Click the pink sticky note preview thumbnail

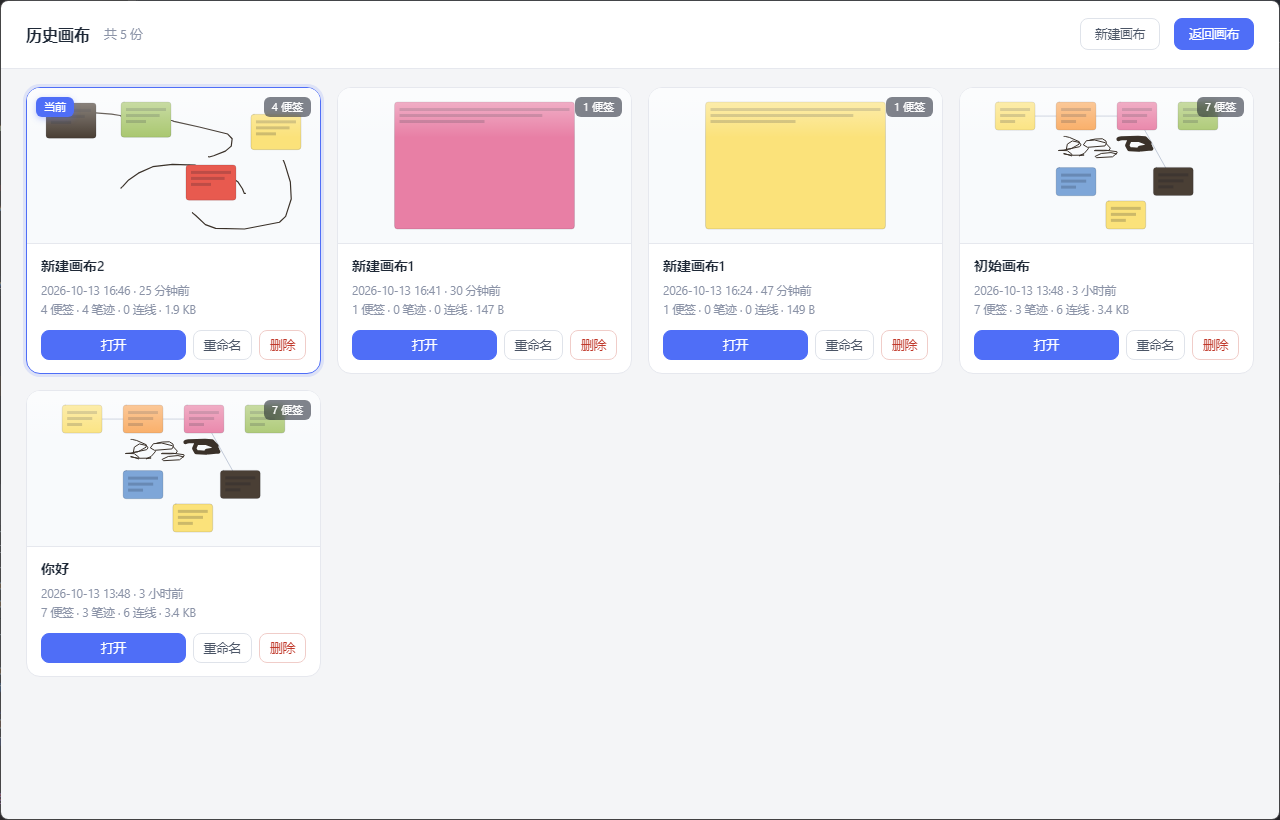point(484,166)
